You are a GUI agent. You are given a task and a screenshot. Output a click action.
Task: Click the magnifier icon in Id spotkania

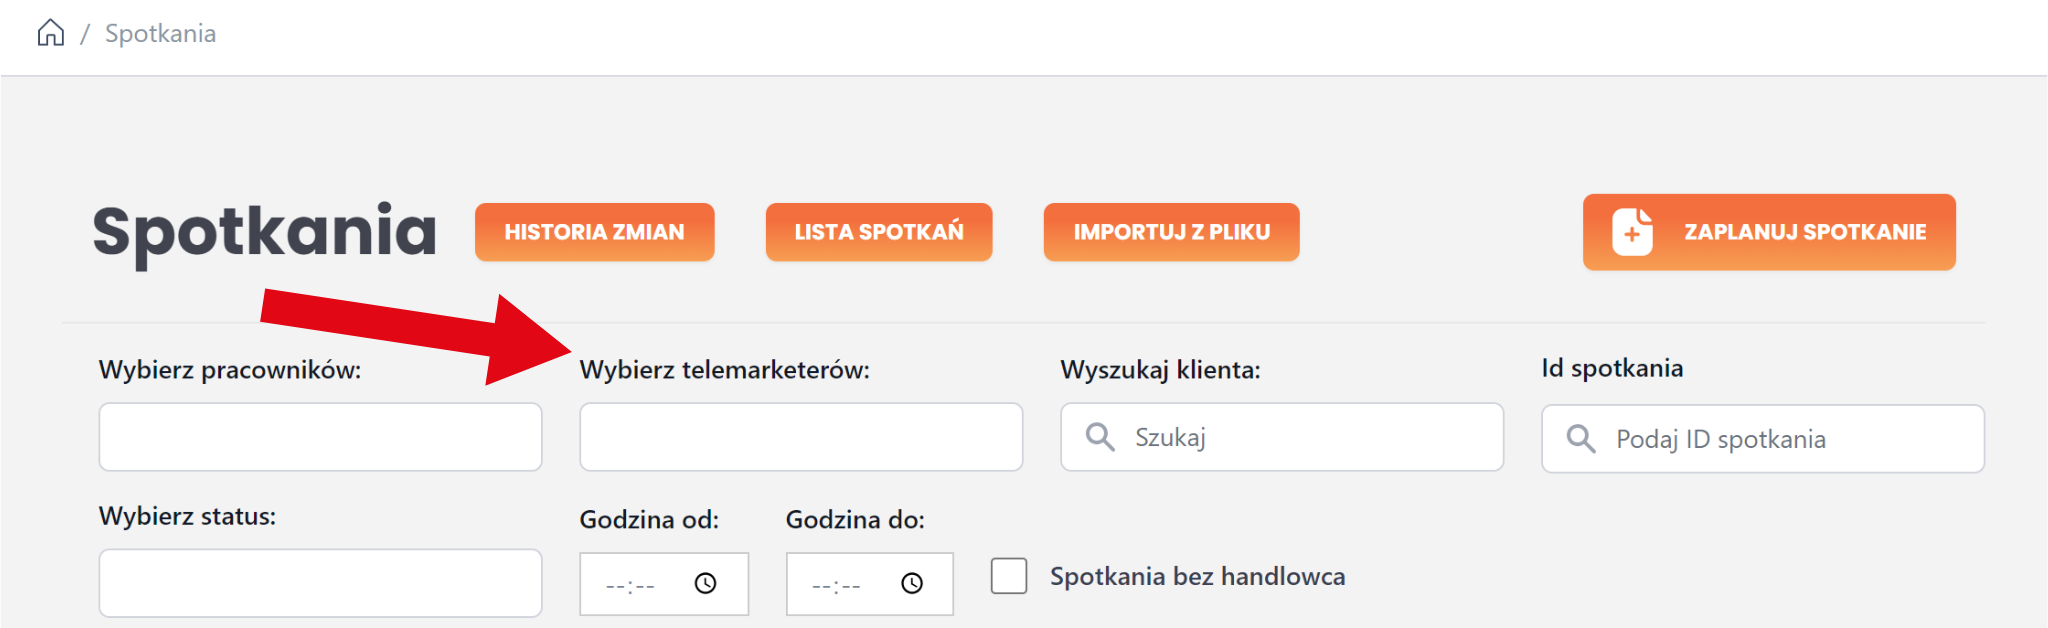click(x=1581, y=439)
